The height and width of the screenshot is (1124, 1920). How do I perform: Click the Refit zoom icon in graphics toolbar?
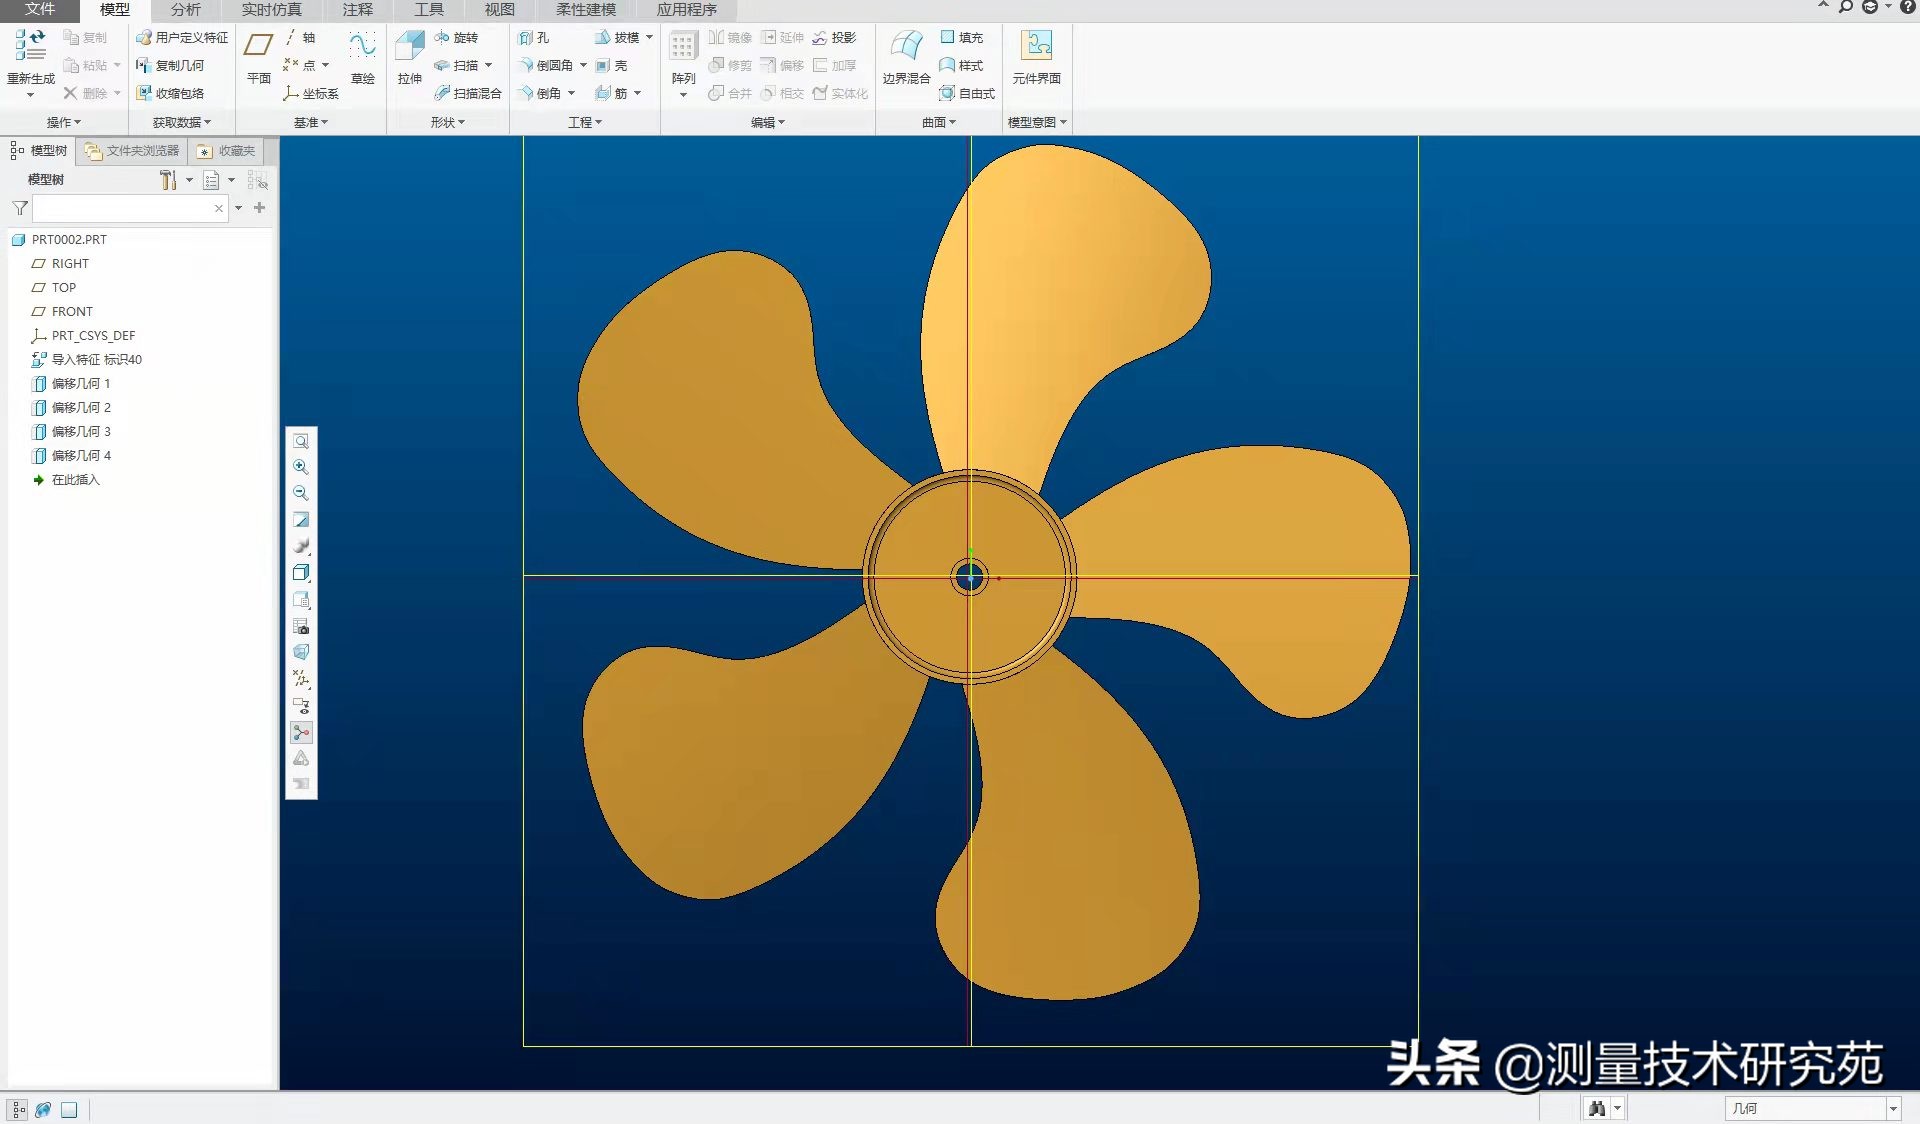click(301, 441)
